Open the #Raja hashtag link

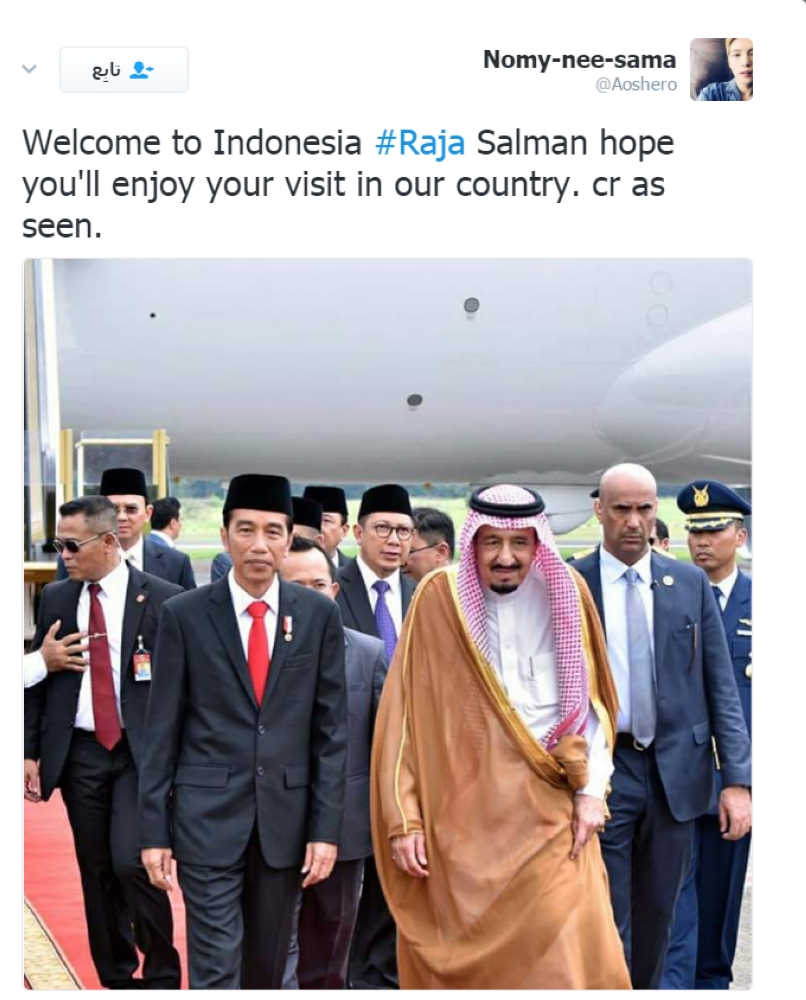[x=420, y=142]
